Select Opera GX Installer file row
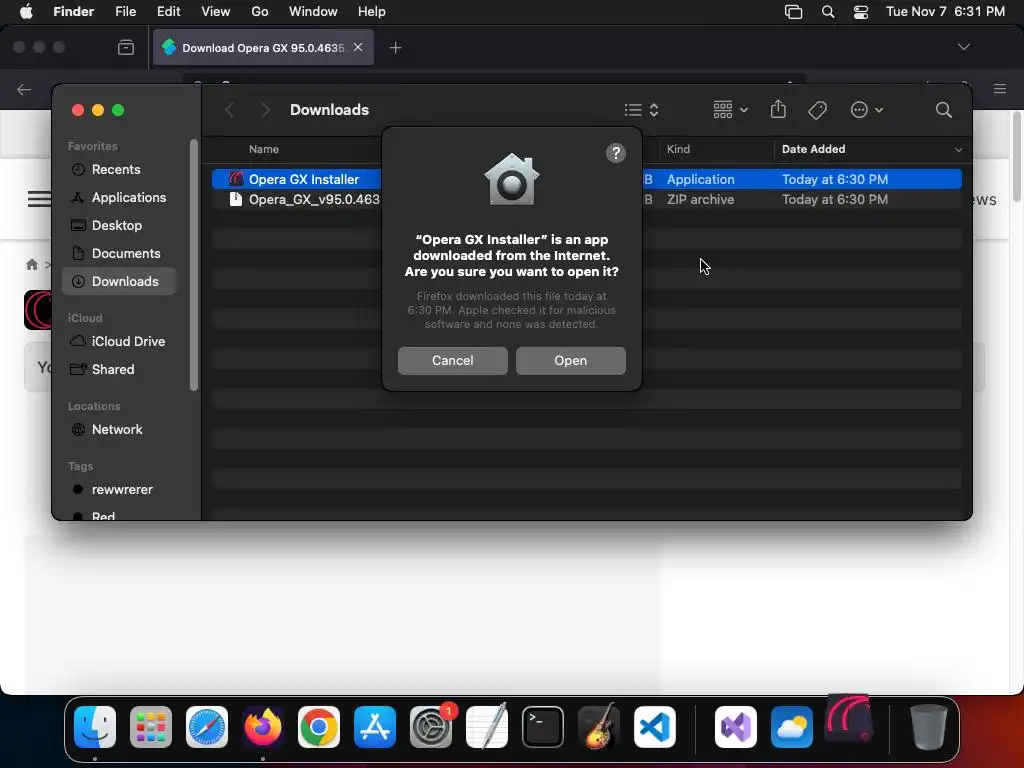The height and width of the screenshot is (768, 1024). 586,179
